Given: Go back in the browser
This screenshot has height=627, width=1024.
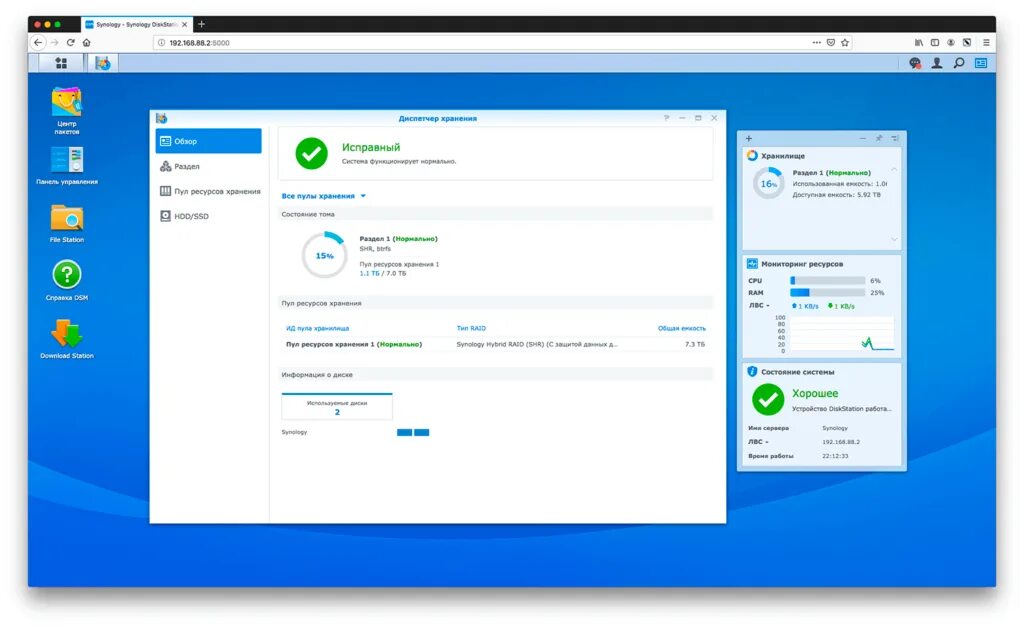Looking at the screenshot, I should pos(38,42).
